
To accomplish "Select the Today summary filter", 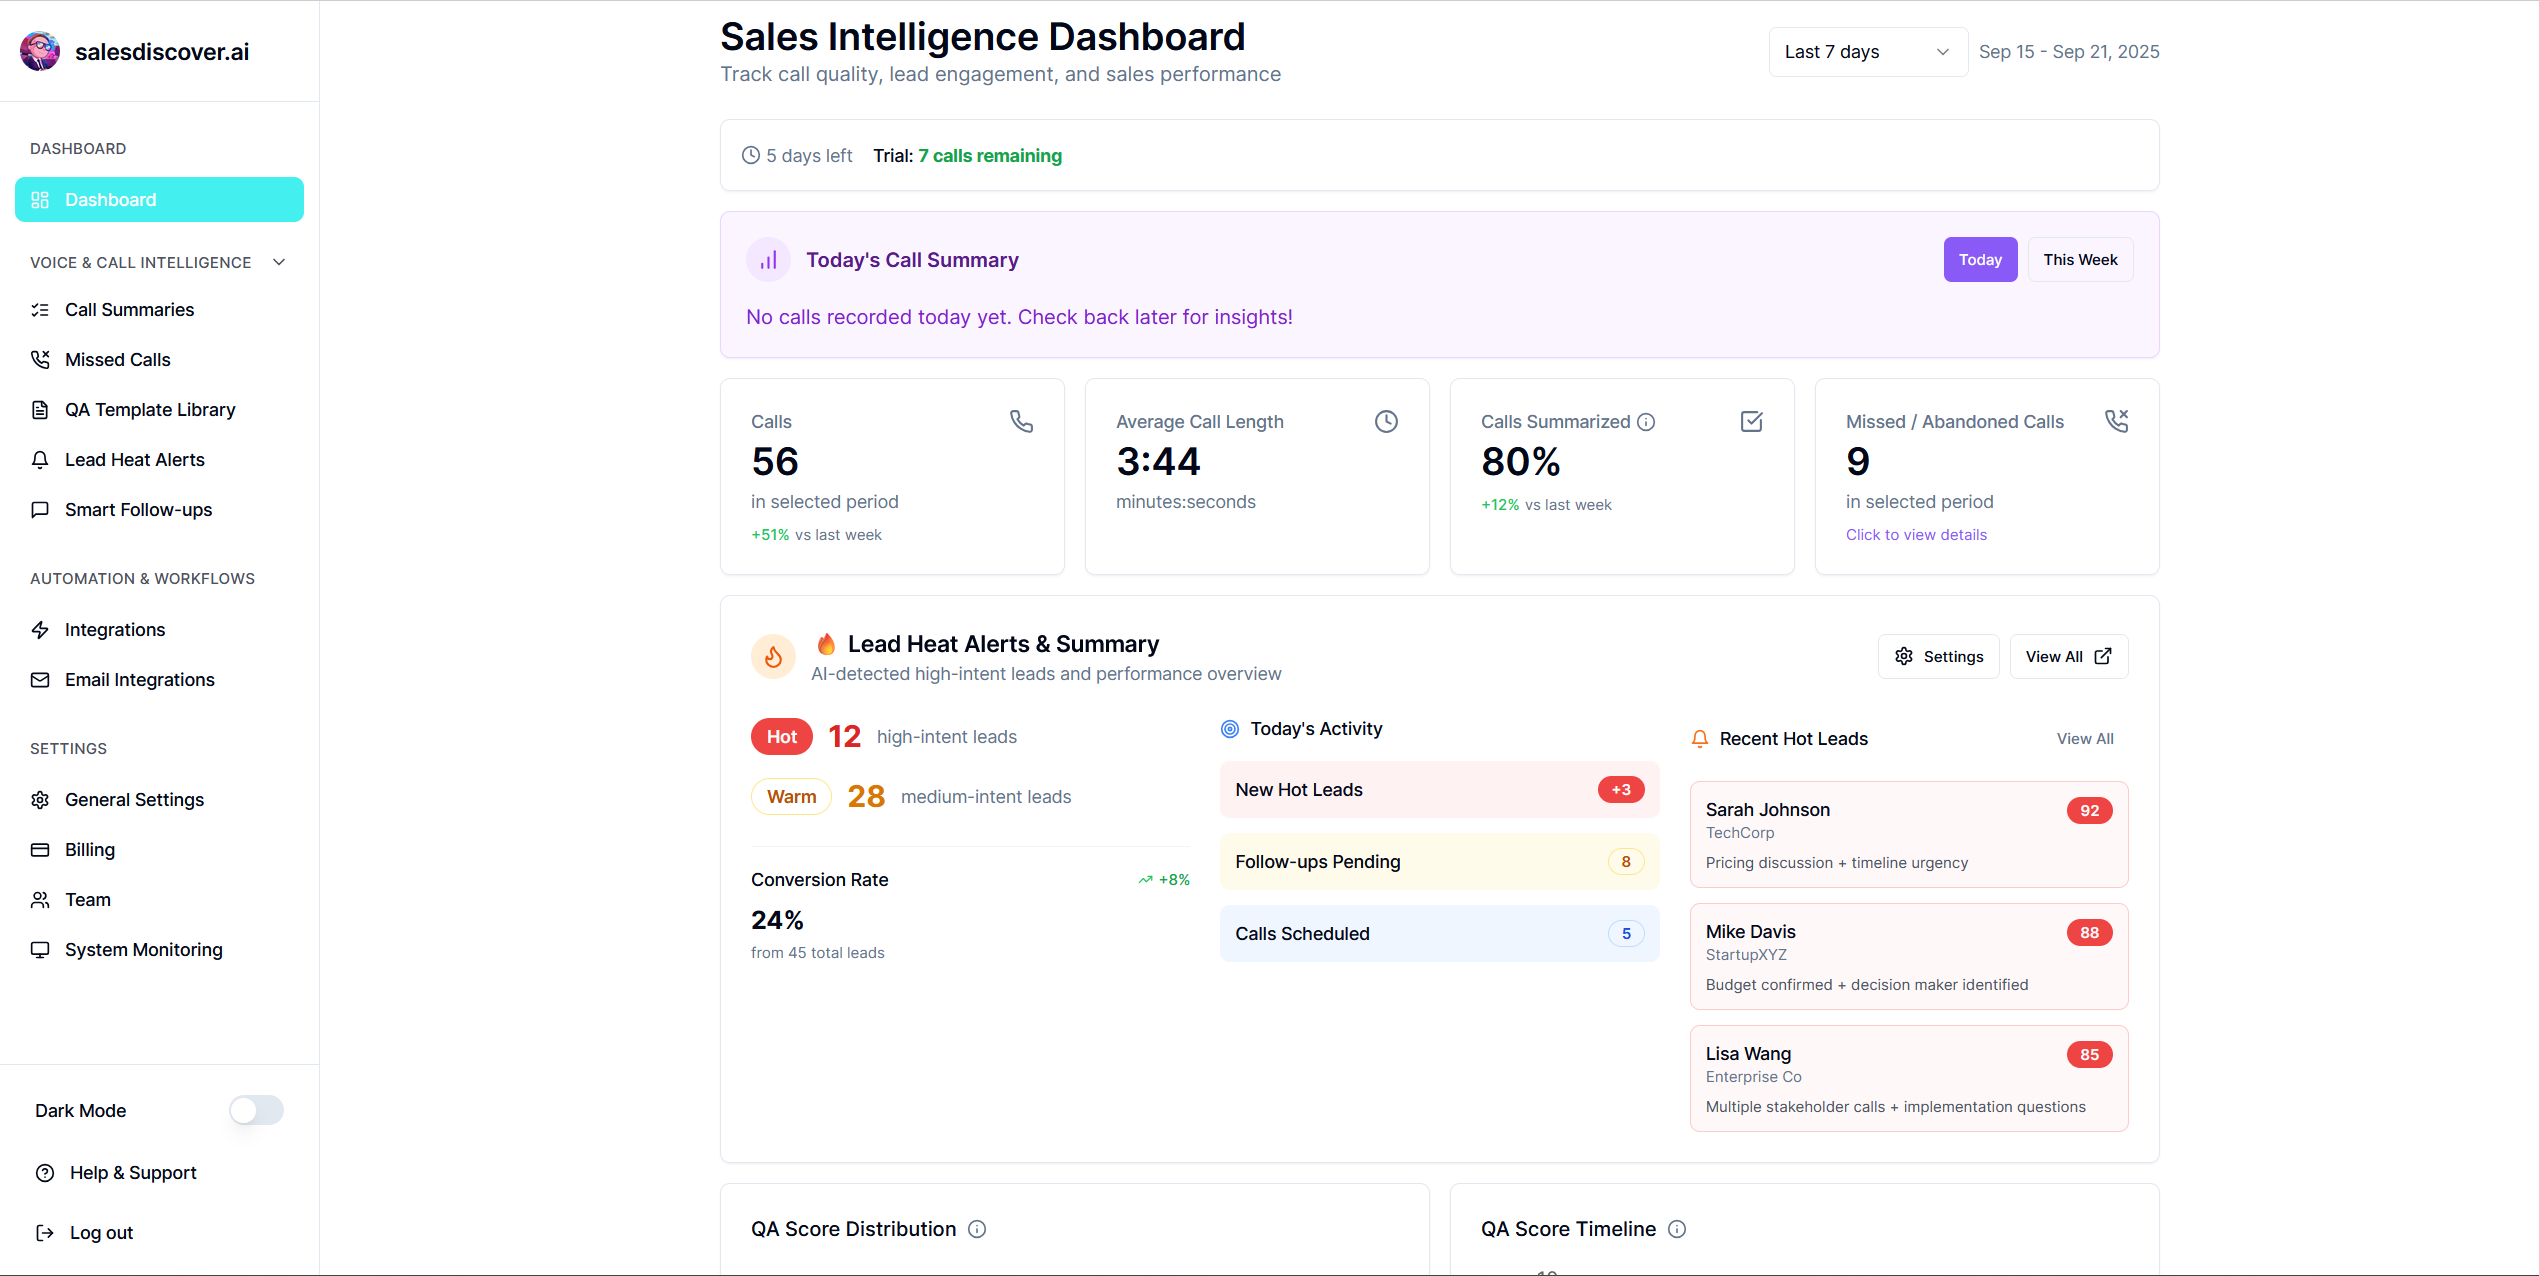I will [1980, 260].
